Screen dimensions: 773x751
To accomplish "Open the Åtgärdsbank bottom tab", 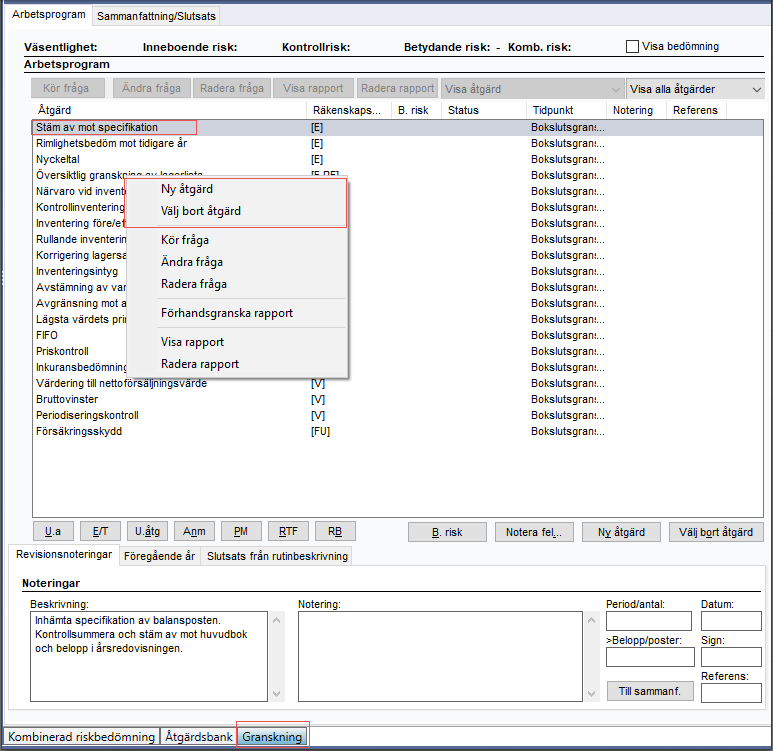I will [x=199, y=737].
